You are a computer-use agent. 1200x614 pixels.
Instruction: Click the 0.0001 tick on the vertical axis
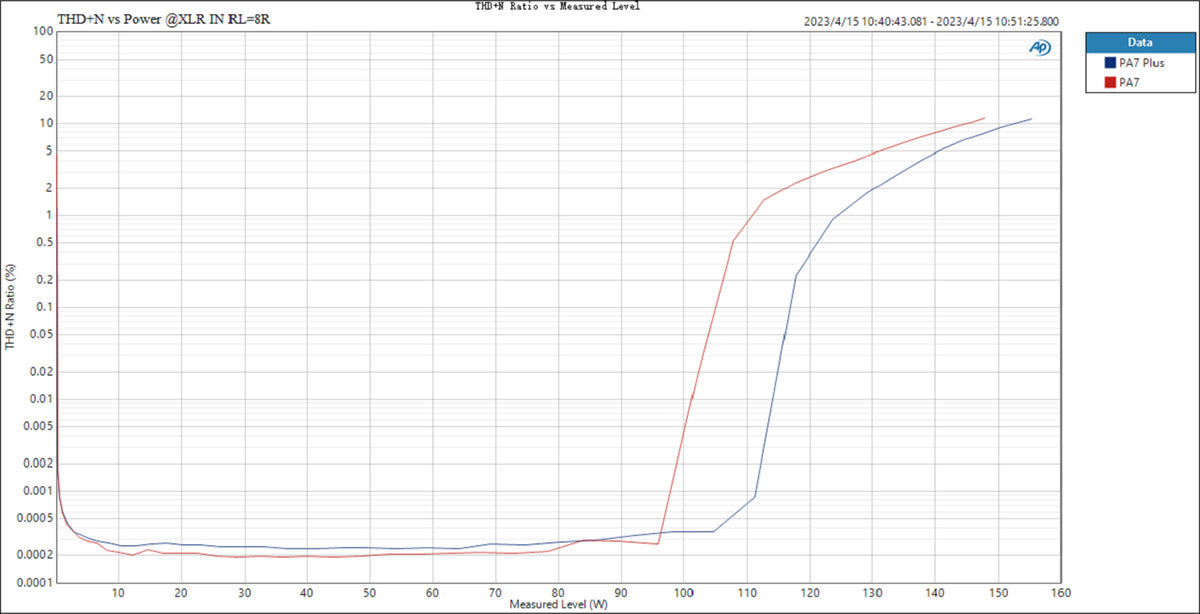coord(36,582)
